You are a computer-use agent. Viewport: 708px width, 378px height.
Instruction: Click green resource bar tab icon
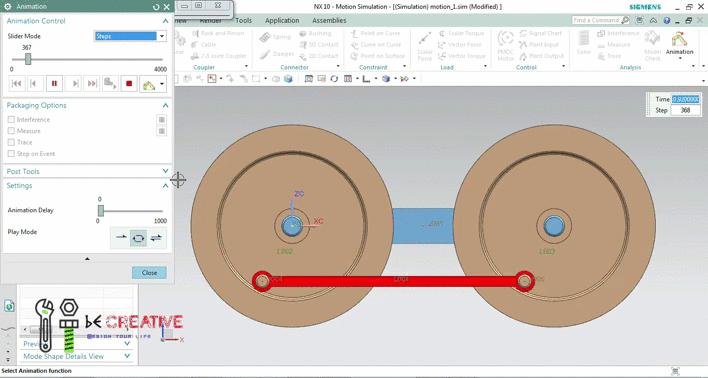[x=9, y=306]
